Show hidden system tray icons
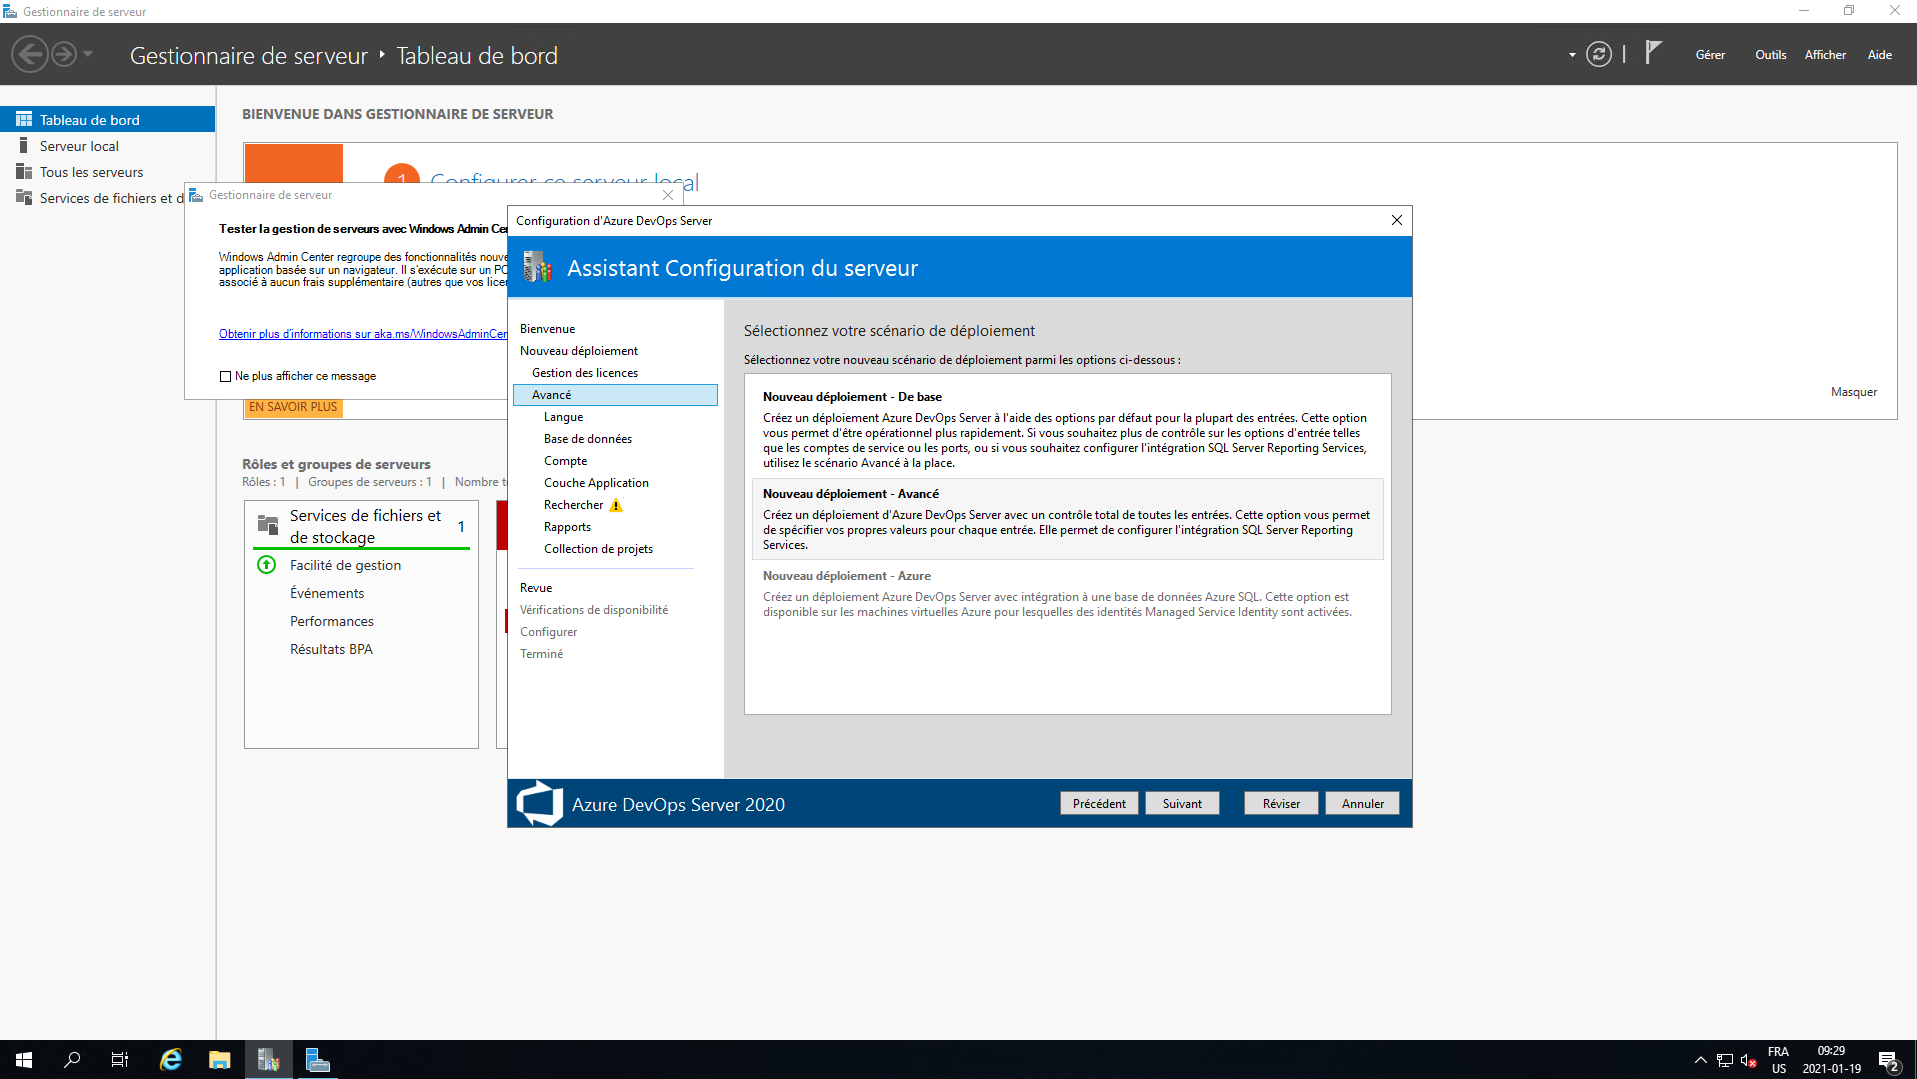The width and height of the screenshot is (1917, 1079). [x=1700, y=1060]
